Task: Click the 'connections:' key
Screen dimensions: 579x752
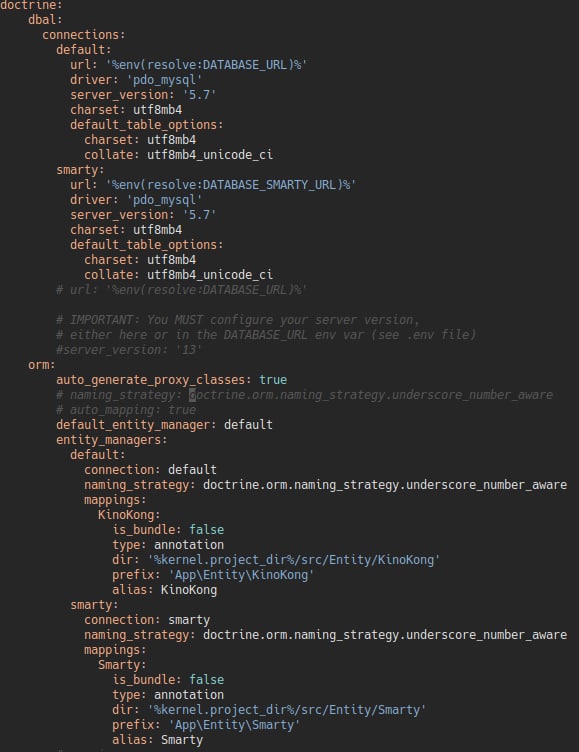Action: pyautogui.click(x=83, y=35)
